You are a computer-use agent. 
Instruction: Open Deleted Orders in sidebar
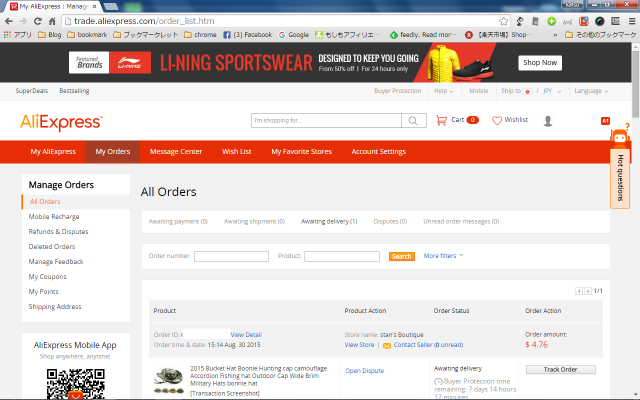(52, 247)
